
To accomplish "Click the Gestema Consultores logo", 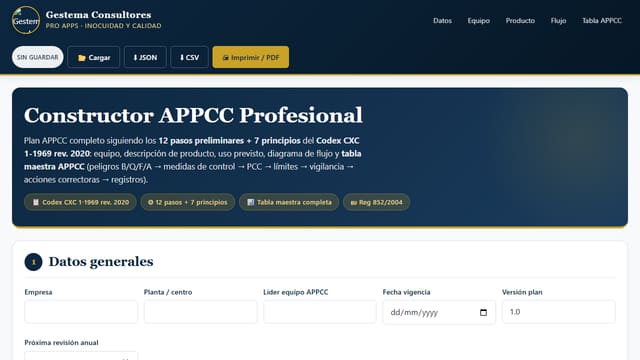I will tap(26, 20).
